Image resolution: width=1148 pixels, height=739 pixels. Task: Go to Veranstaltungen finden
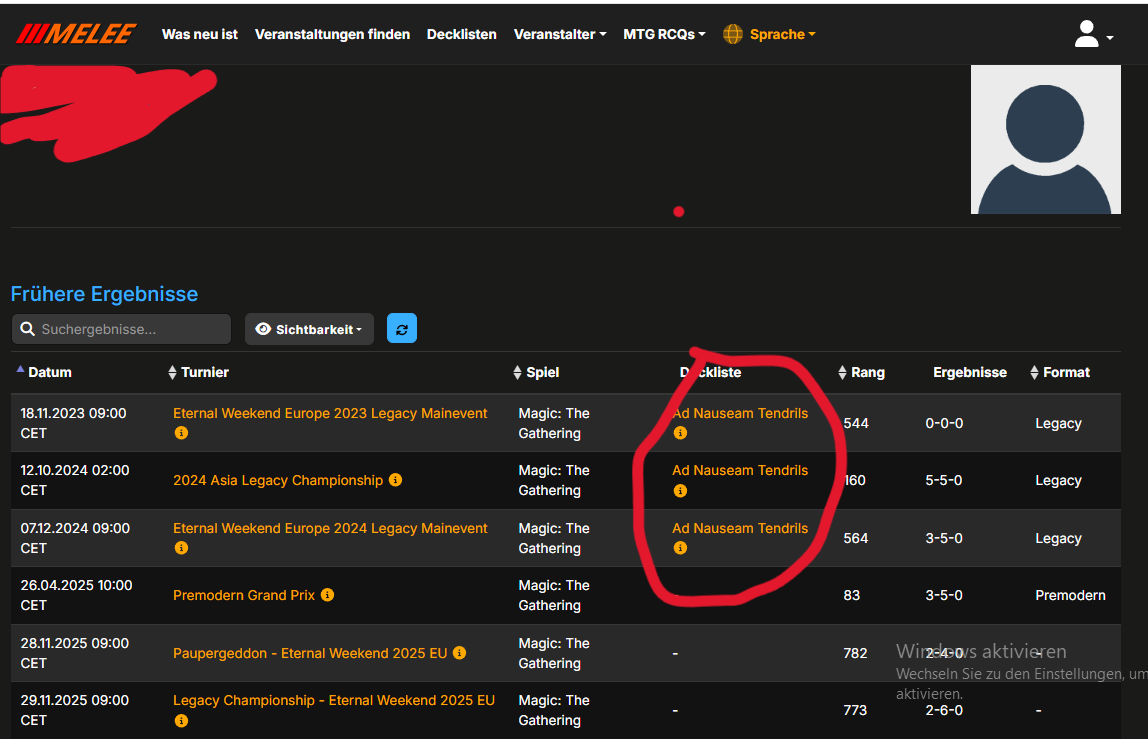pos(332,34)
